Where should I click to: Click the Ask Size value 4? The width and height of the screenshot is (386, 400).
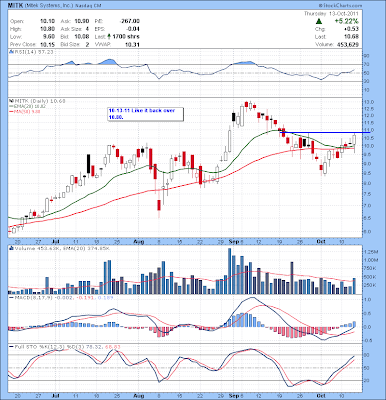tap(87, 29)
